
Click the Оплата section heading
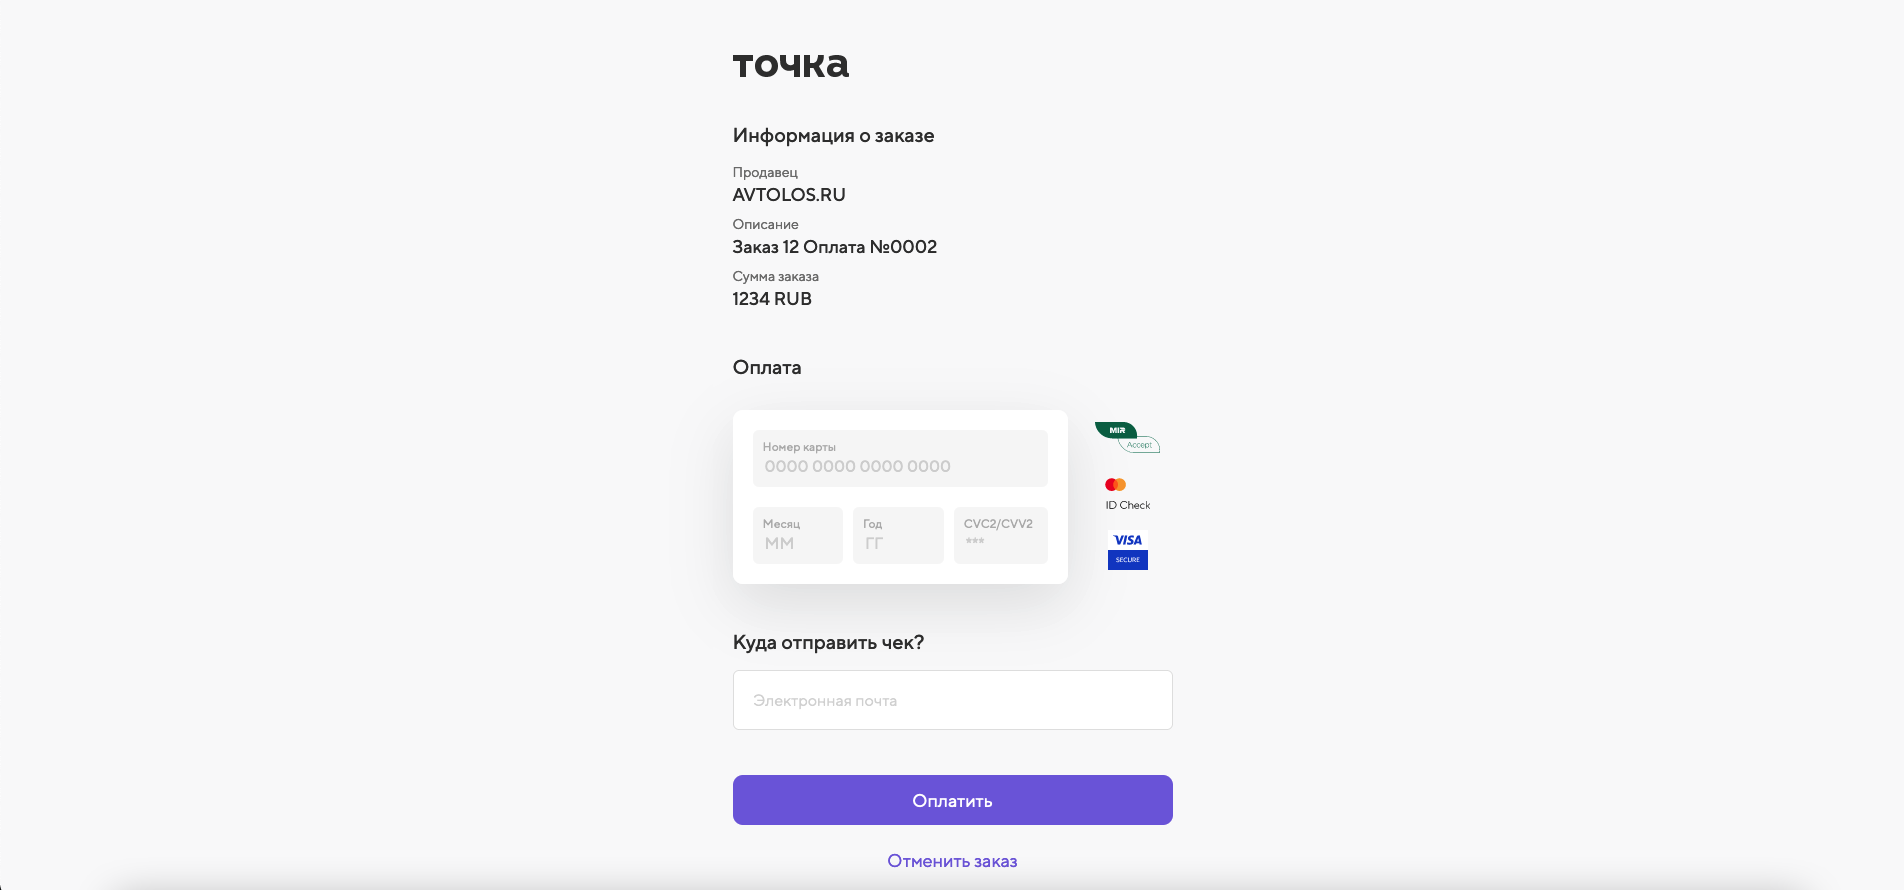point(766,368)
